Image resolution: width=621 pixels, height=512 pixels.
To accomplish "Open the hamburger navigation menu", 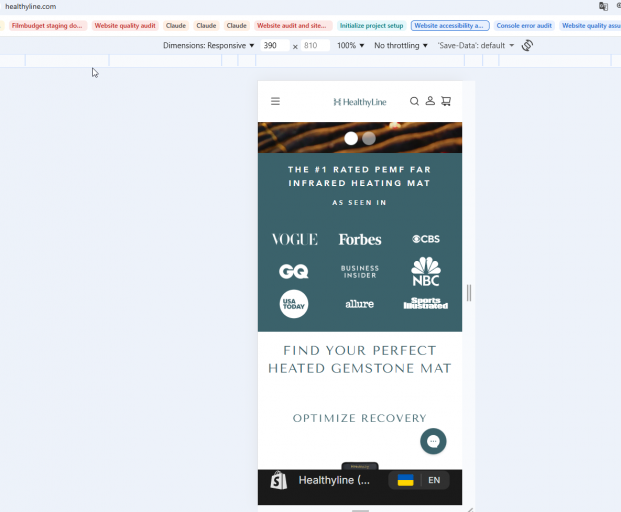I will click(275, 101).
